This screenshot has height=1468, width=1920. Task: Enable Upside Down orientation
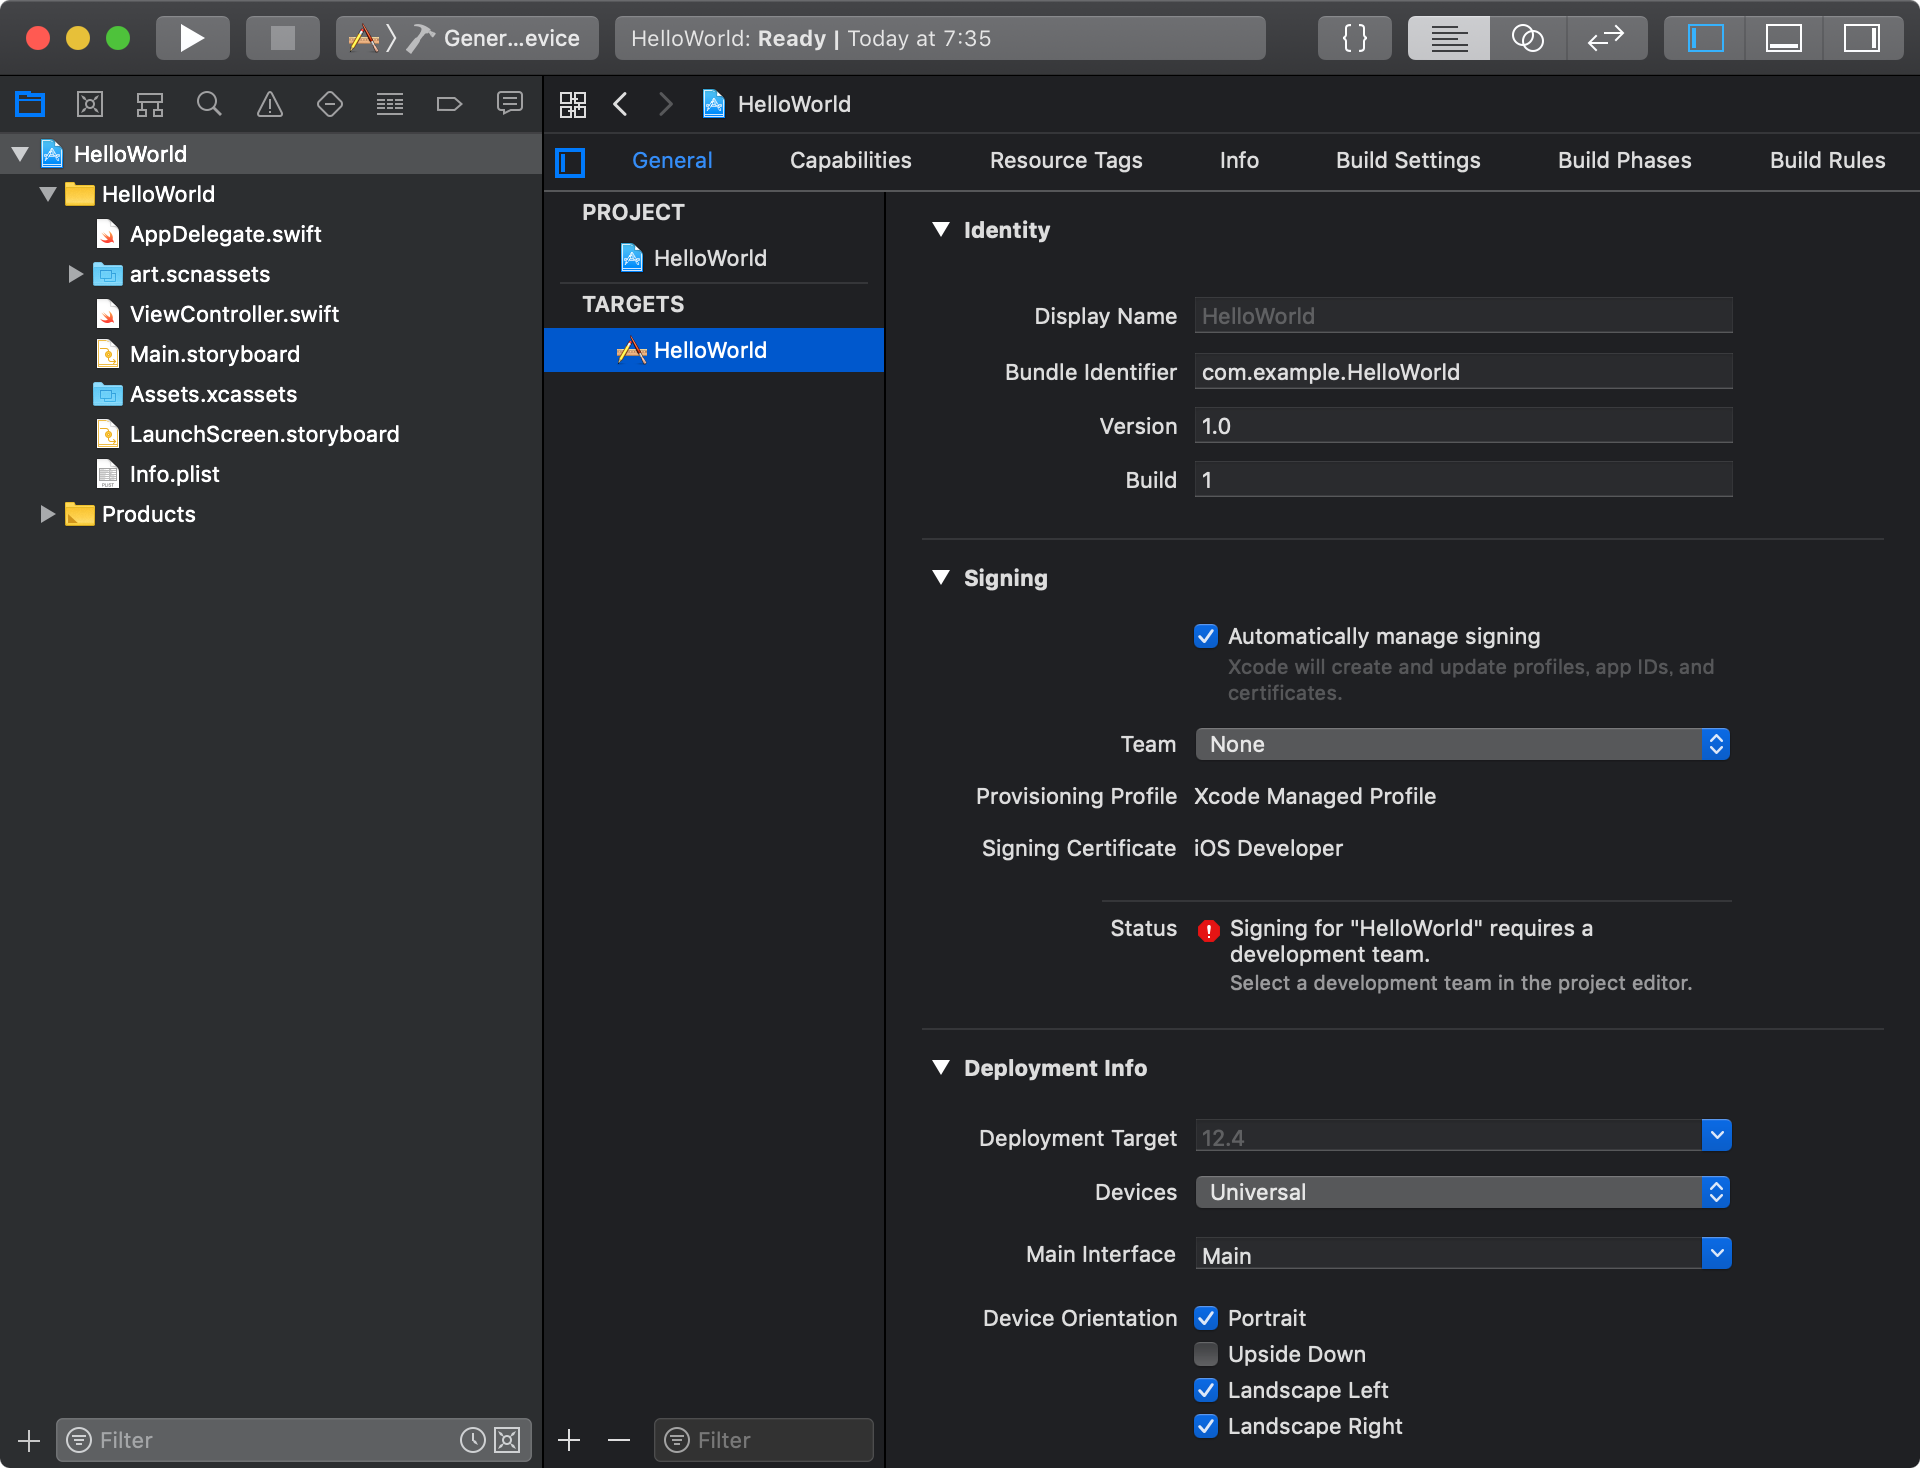(1206, 1354)
